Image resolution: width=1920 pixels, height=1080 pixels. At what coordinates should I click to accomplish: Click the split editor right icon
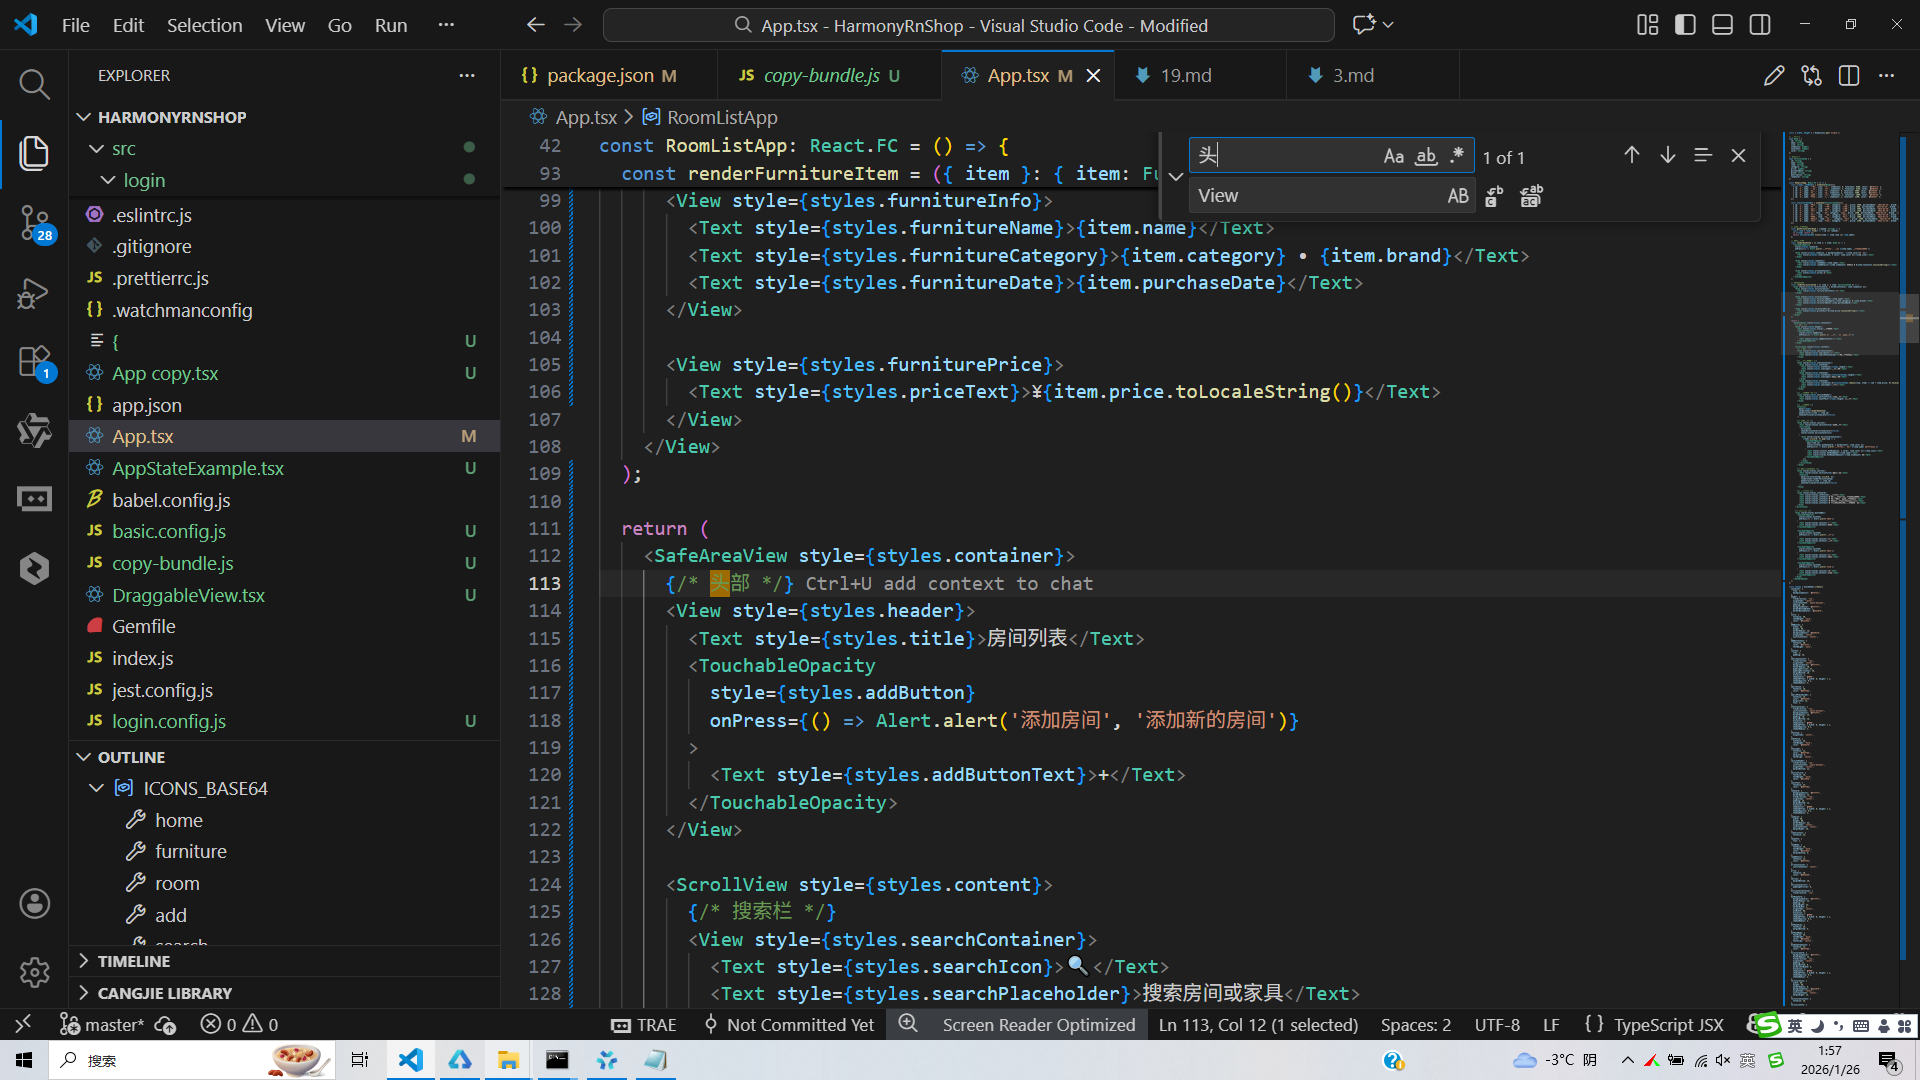pyautogui.click(x=1849, y=76)
